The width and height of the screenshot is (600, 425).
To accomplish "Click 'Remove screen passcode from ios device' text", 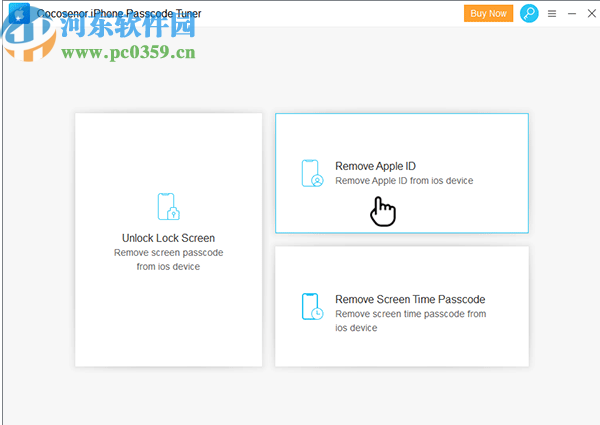I will (168, 259).
